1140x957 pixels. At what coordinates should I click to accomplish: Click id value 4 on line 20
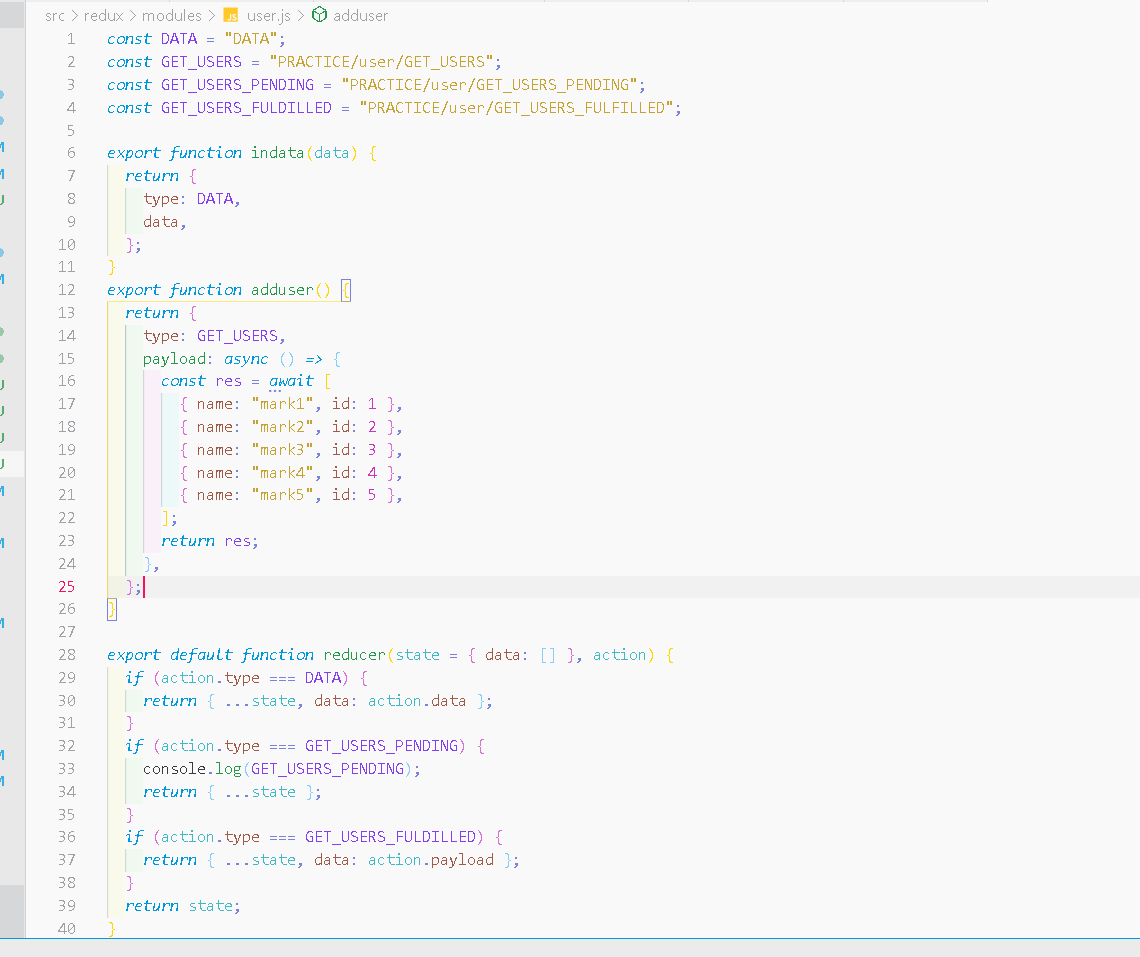tap(372, 473)
